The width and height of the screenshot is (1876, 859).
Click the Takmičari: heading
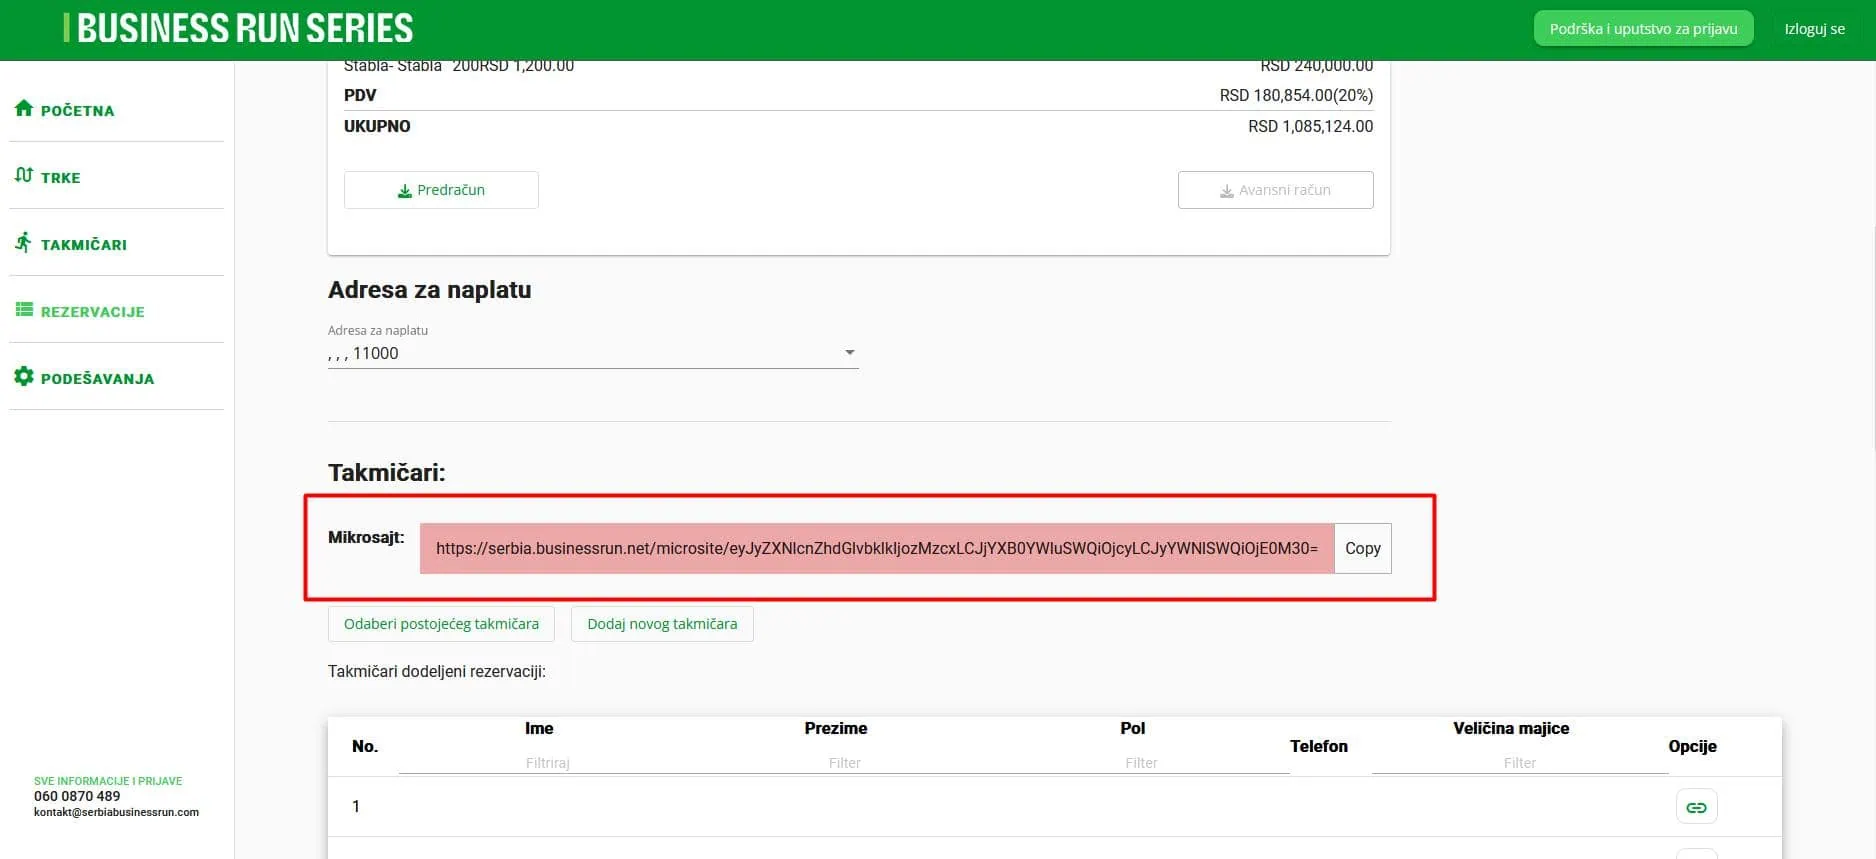386,472
